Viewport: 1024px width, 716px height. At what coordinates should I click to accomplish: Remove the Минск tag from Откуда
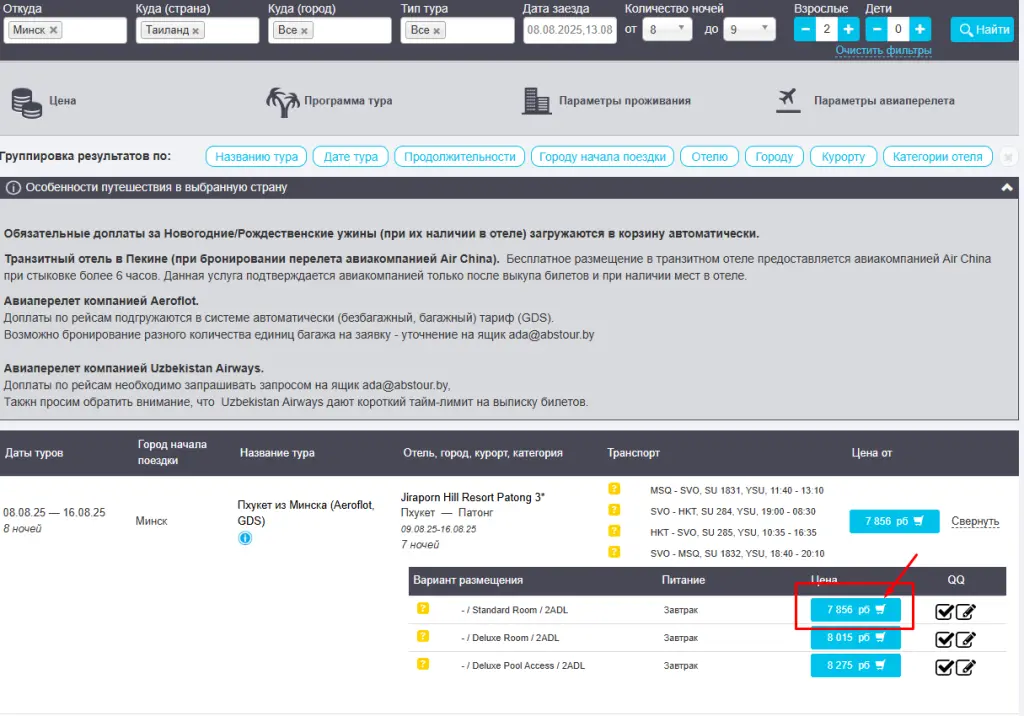tap(54, 31)
